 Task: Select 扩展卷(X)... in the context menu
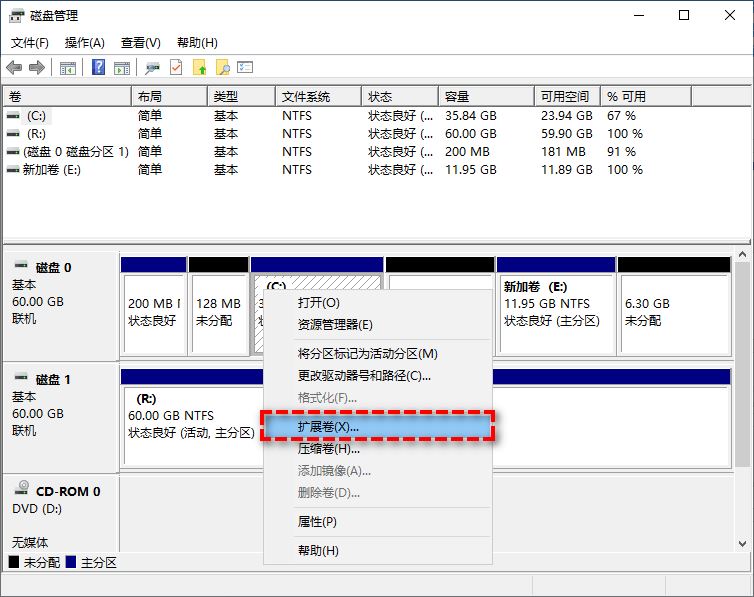328,427
